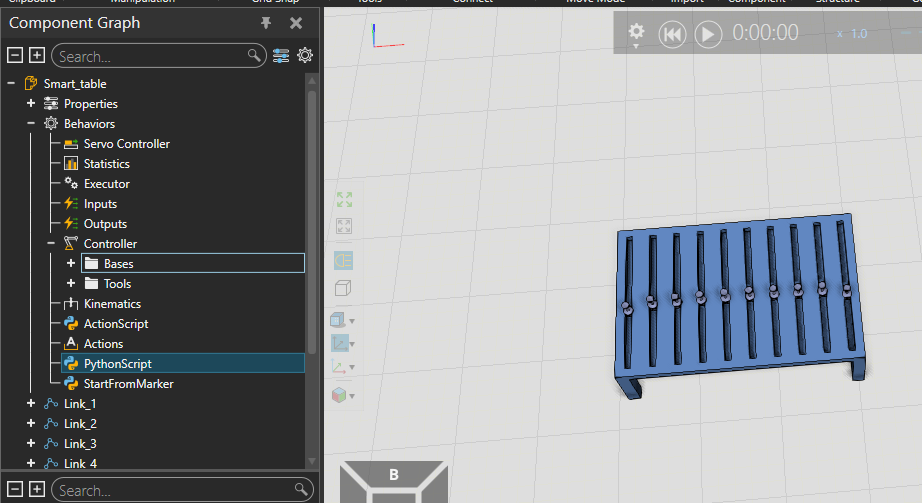The image size is (922, 503).
Task: Click the tree scrollbar down arrow
Action: [x=312, y=462]
